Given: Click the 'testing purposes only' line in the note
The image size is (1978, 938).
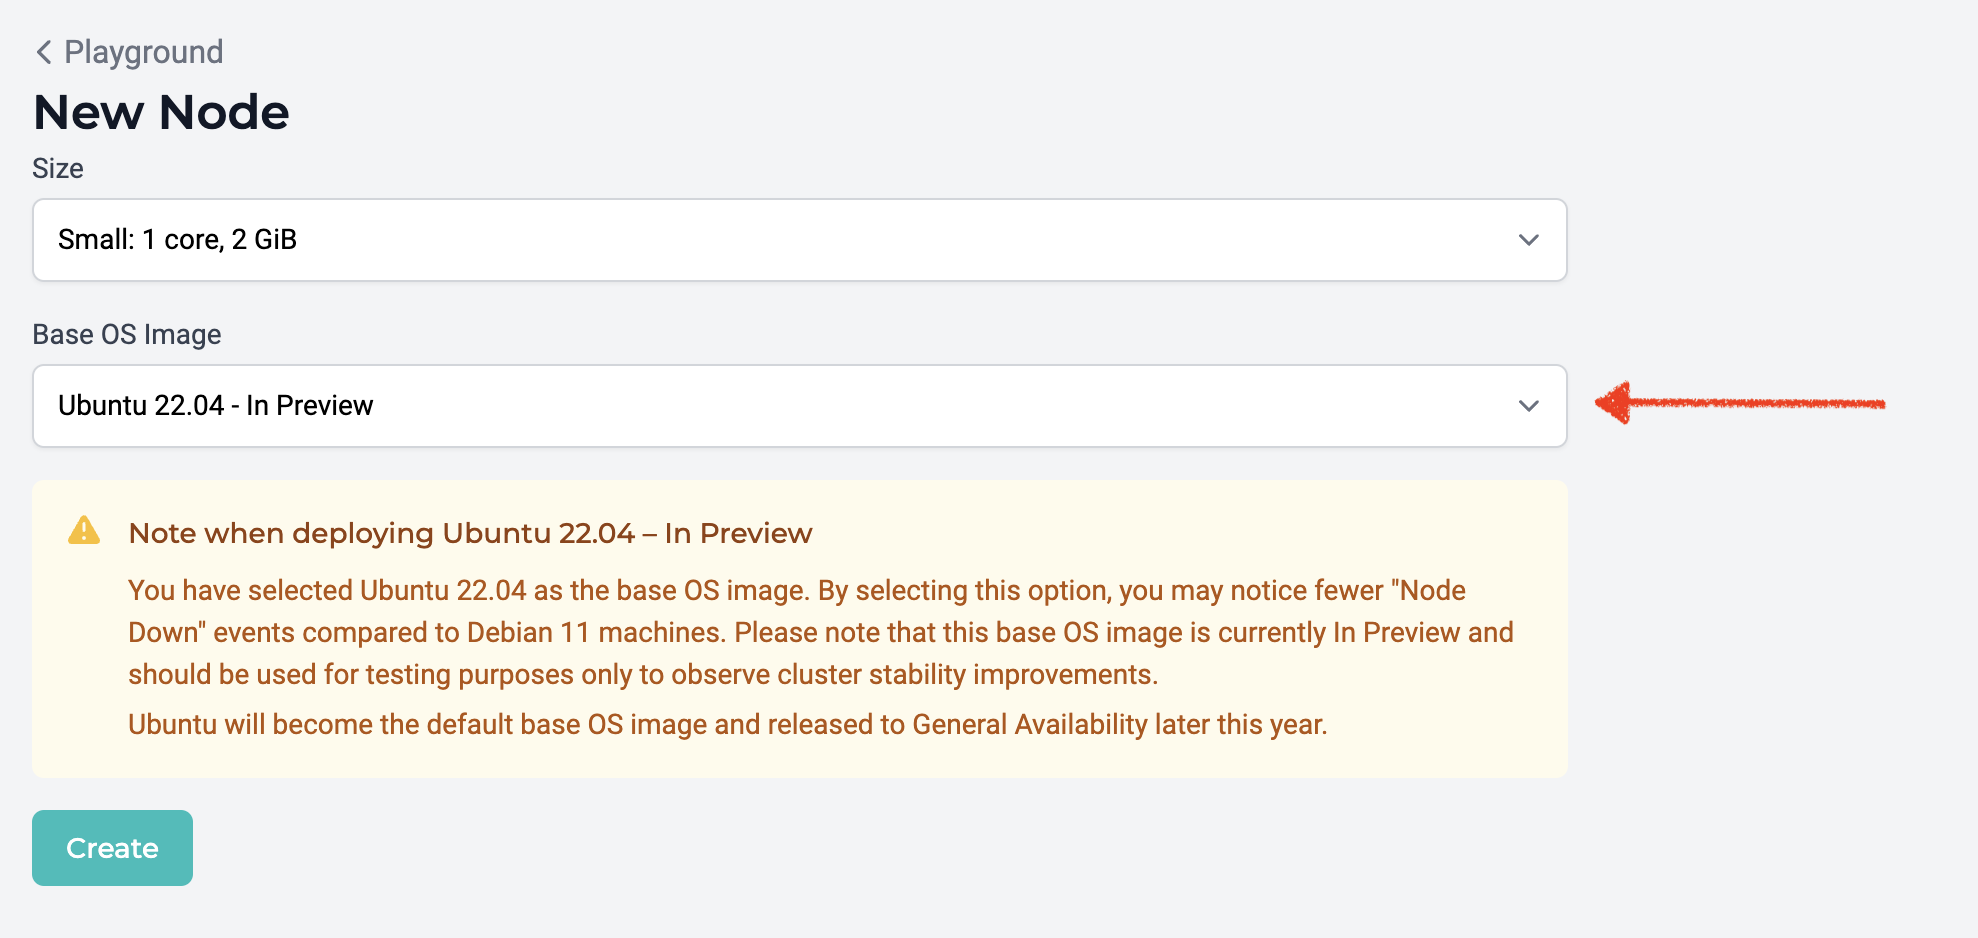Looking at the screenshot, I should coord(643,675).
